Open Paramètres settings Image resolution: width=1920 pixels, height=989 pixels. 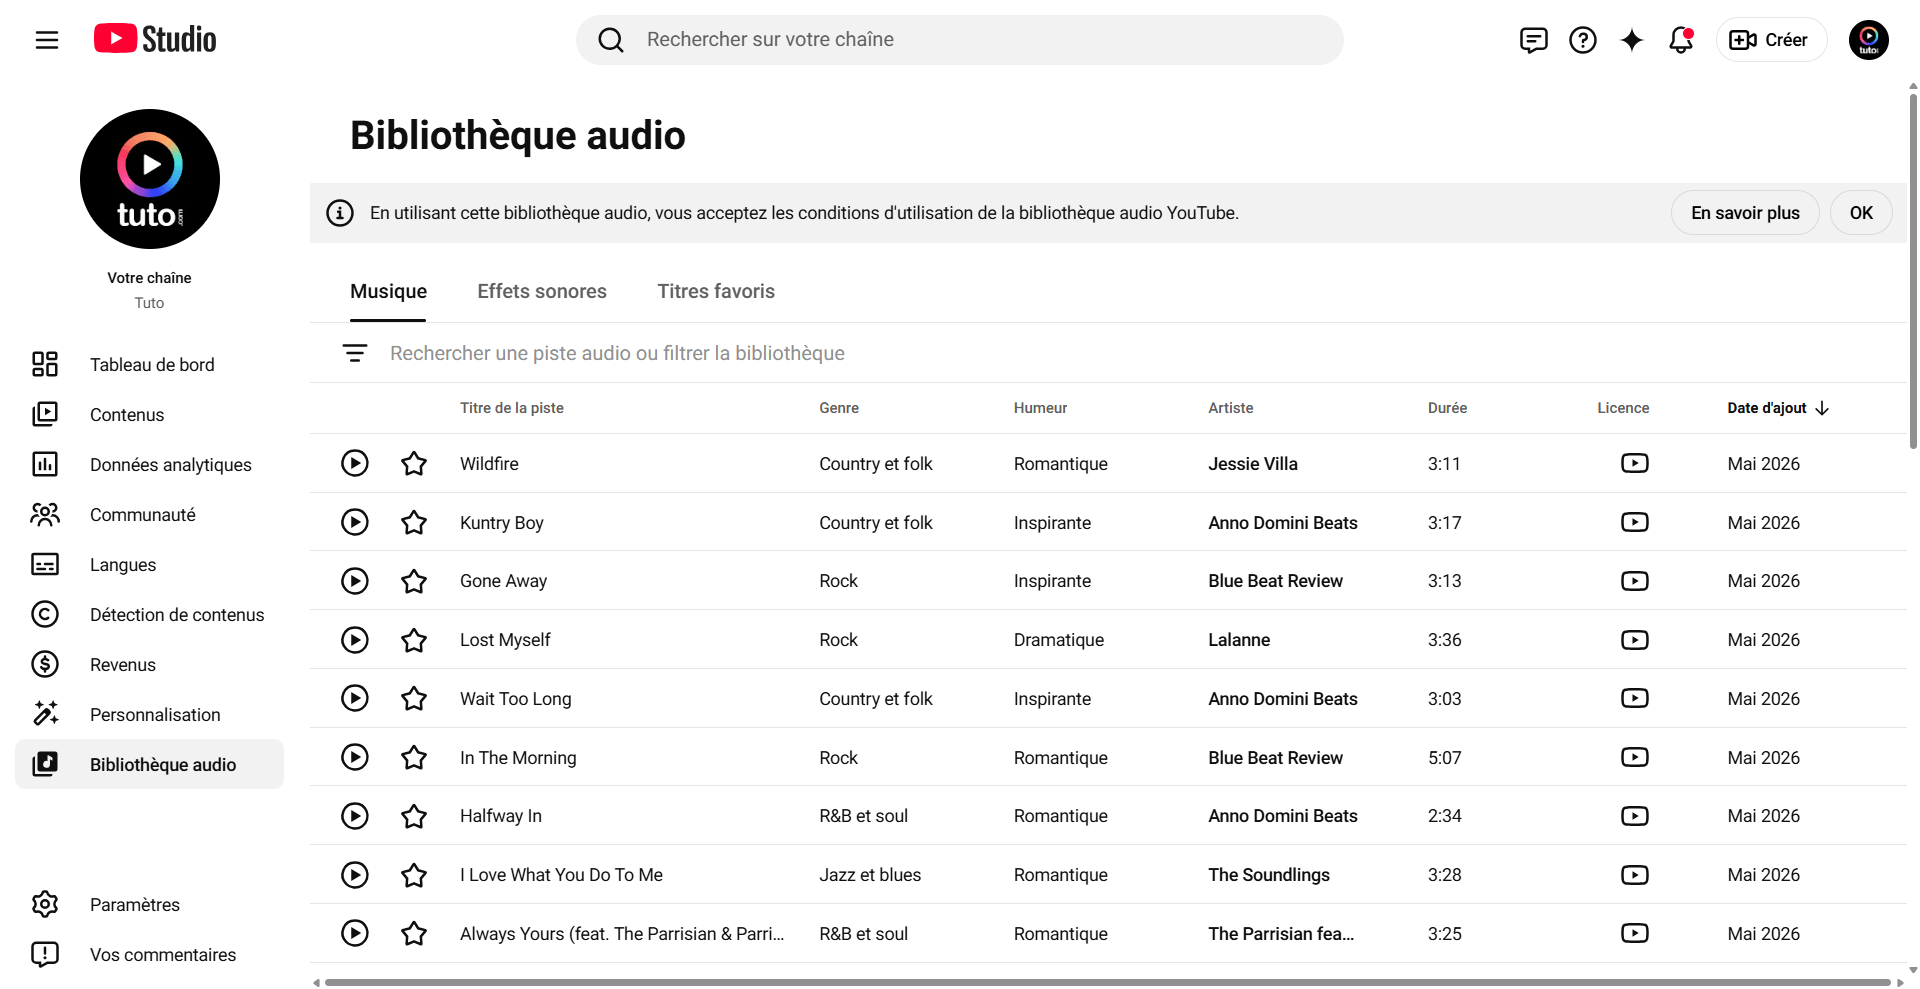tap(149, 904)
